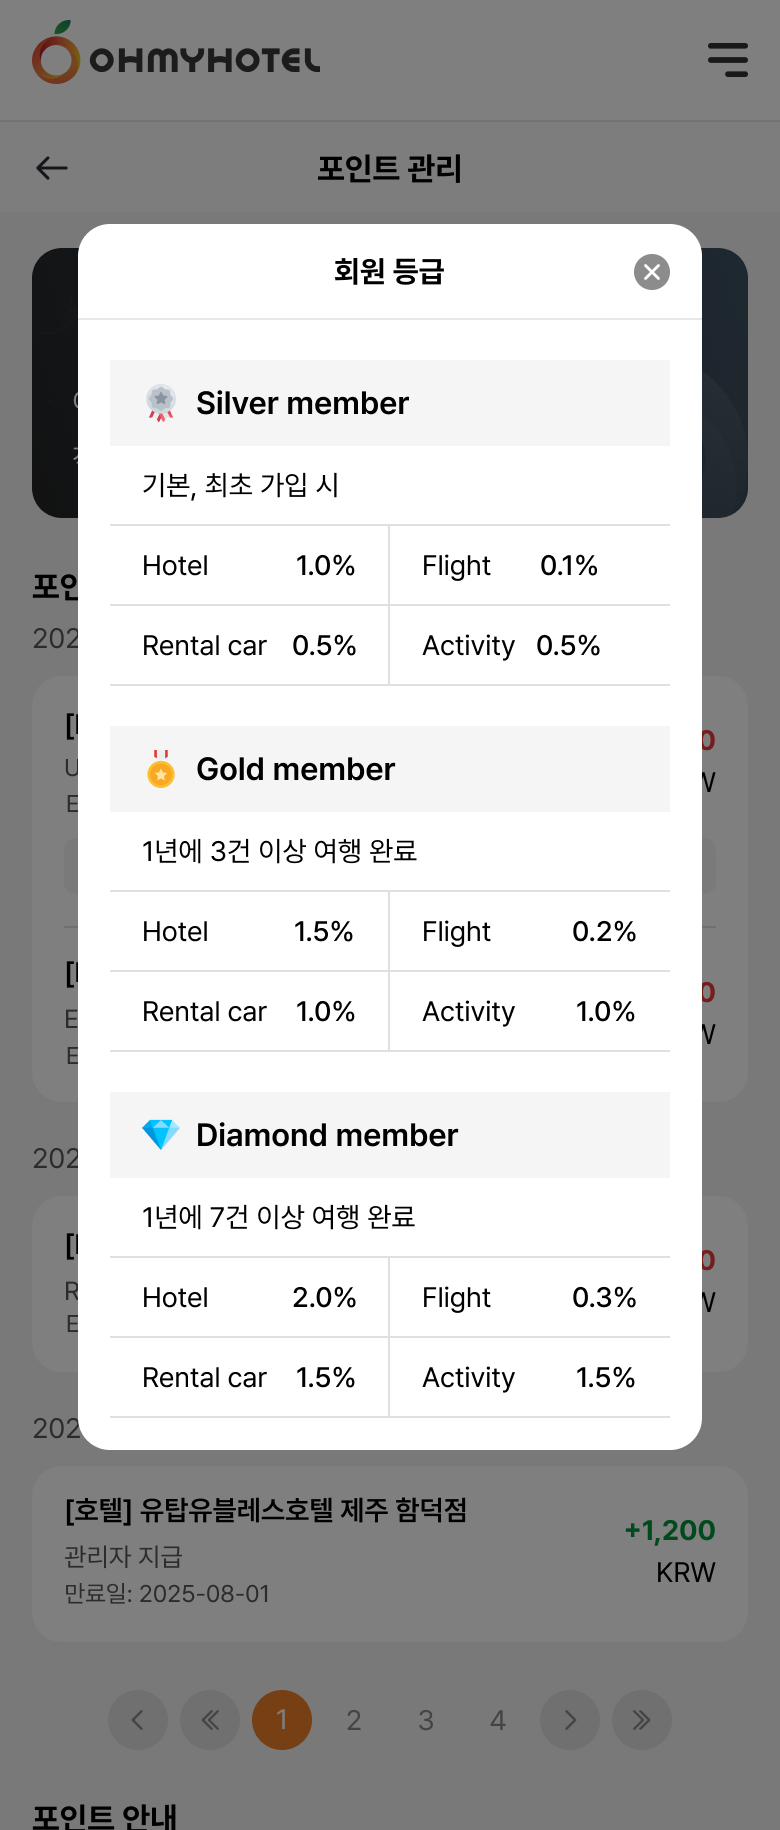
Task: Select page 1 in pagination
Action: coord(282,1720)
